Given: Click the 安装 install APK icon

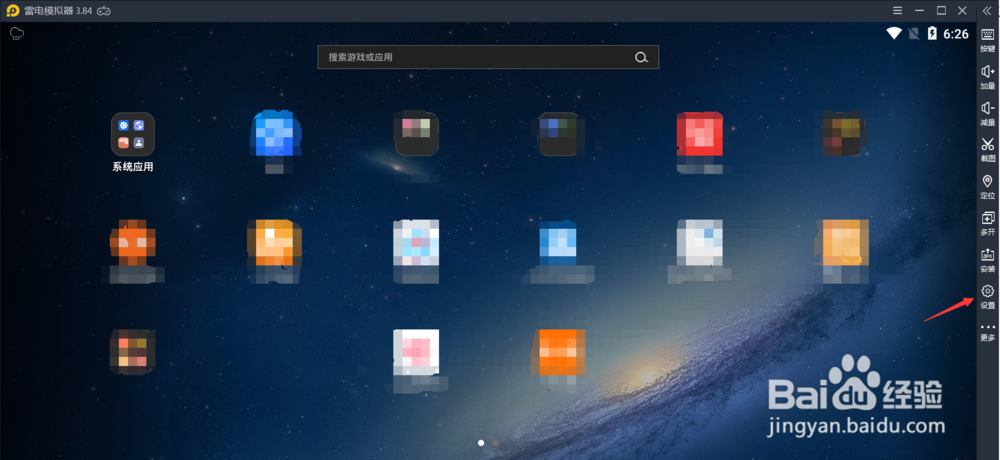Looking at the screenshot, I should [987, 260].
